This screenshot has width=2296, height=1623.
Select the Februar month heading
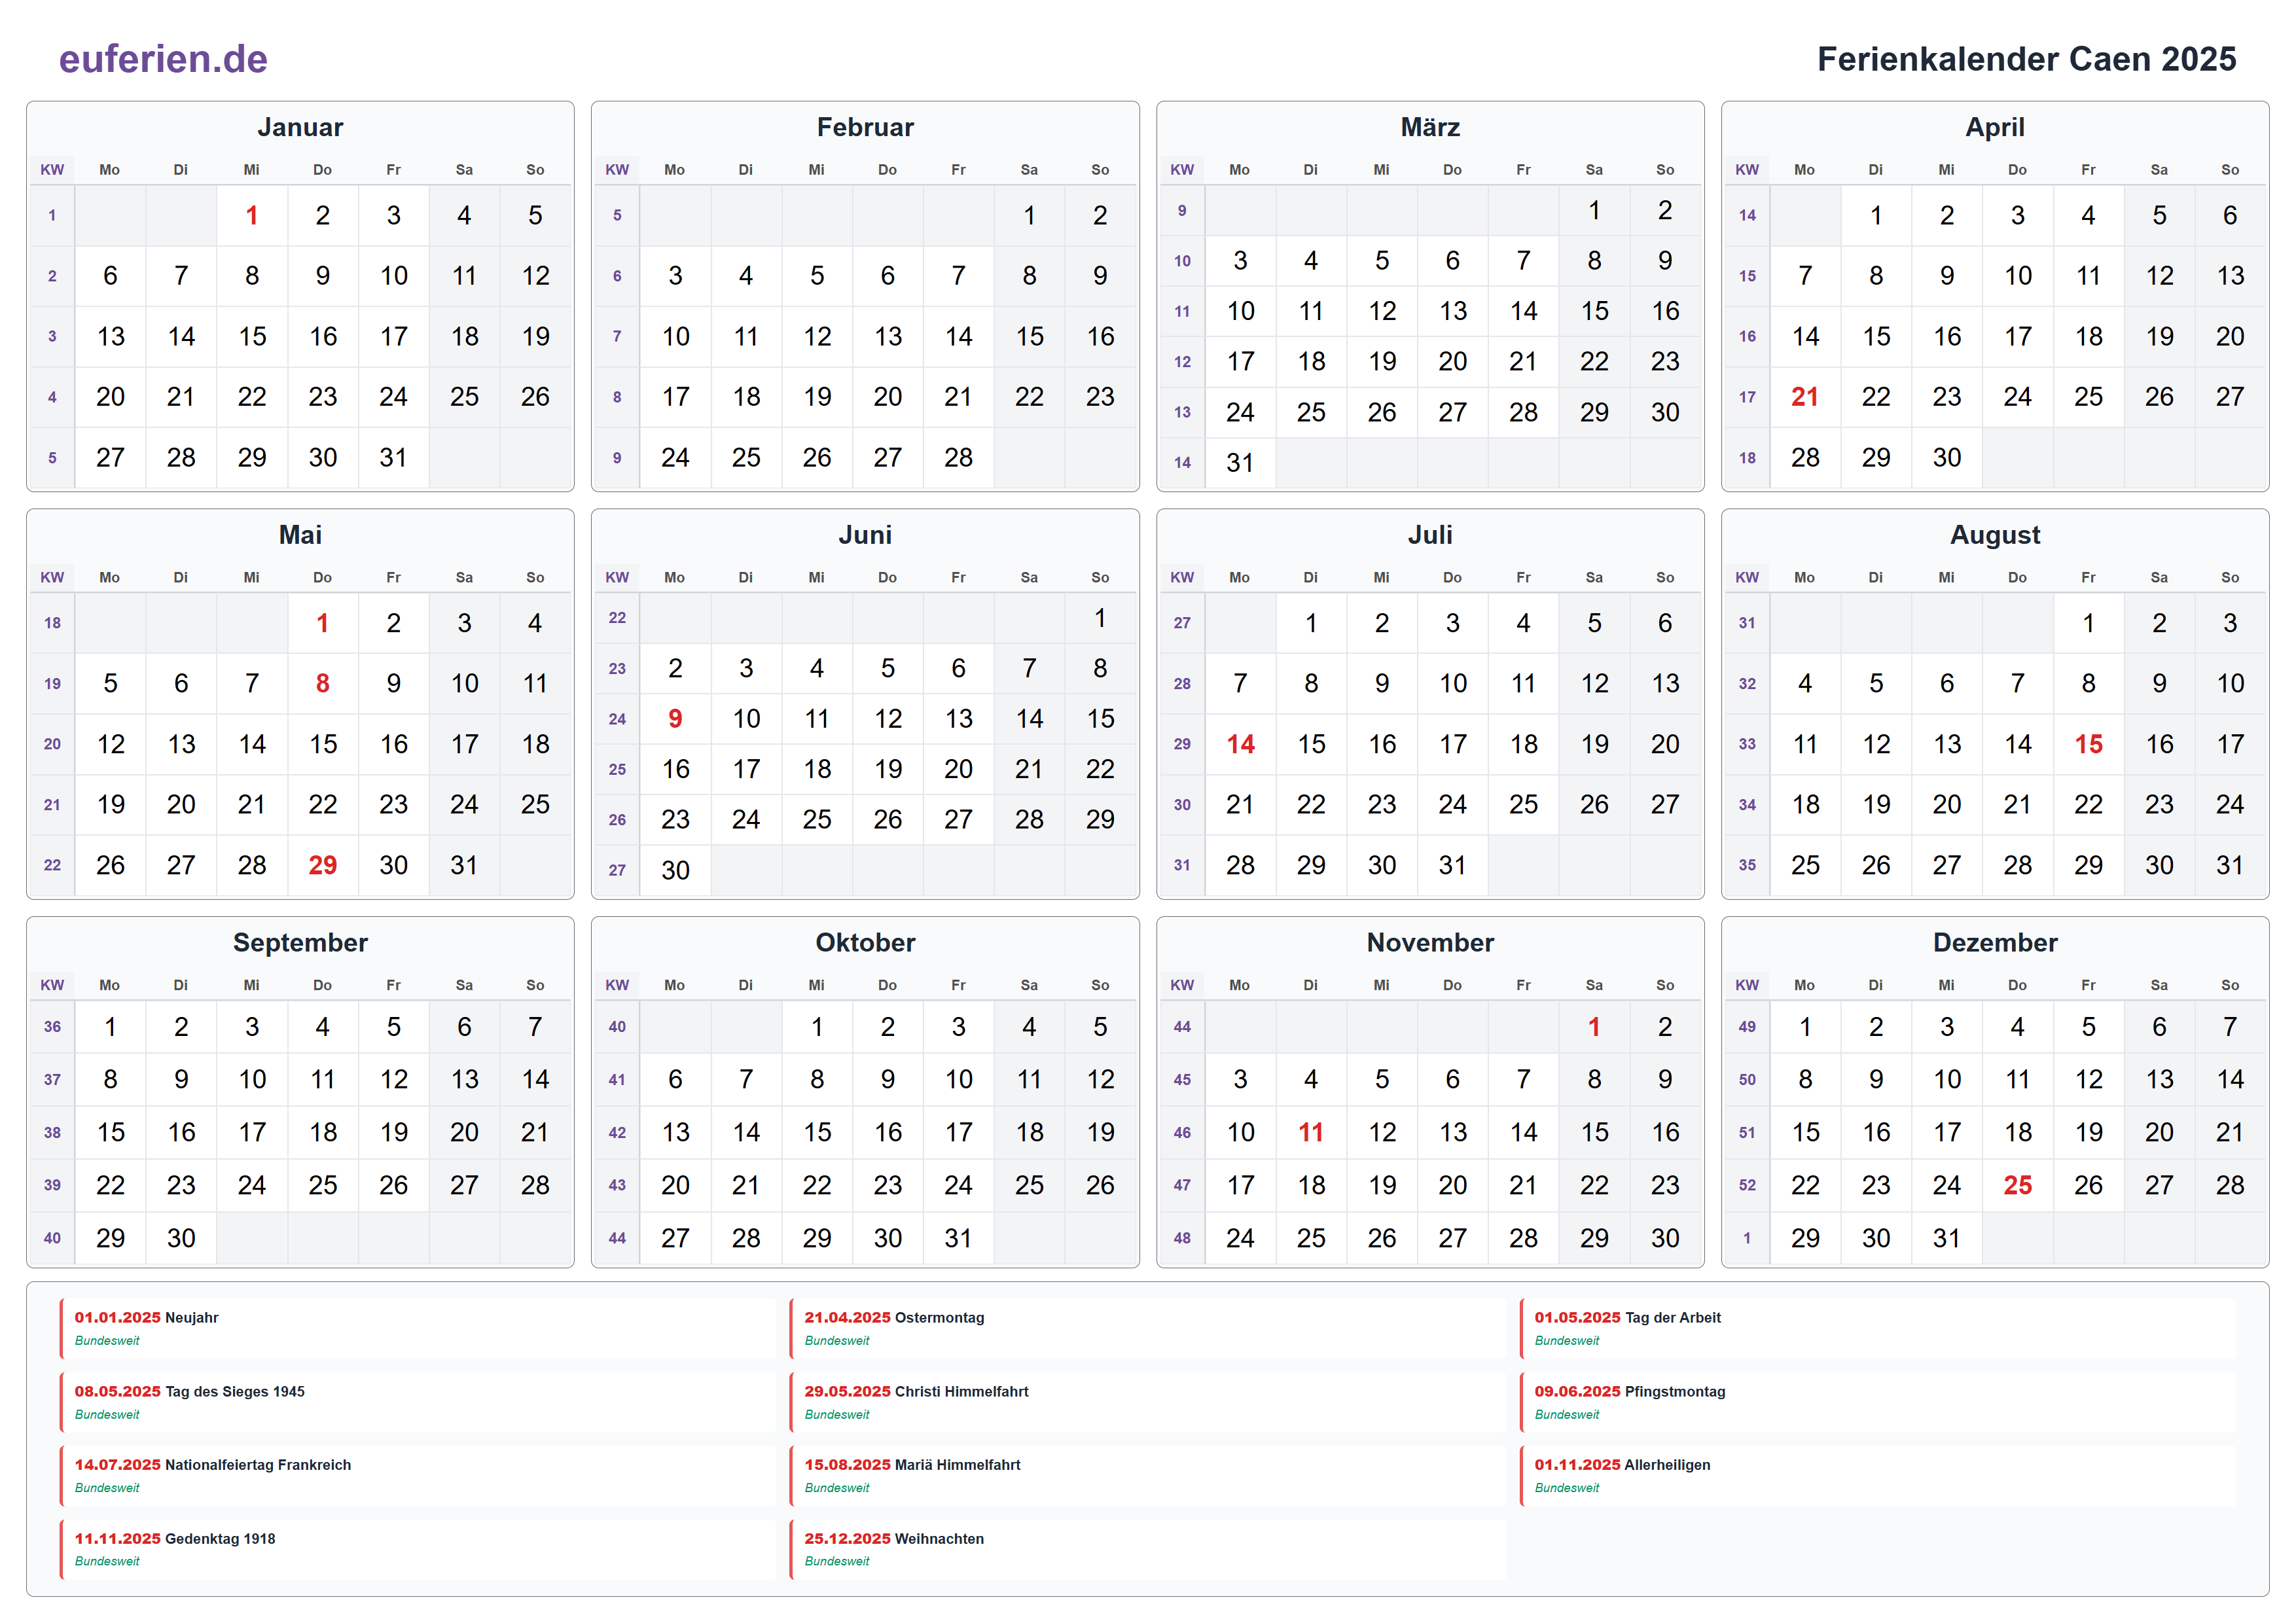pyautogui.click(x=865, y=127)
